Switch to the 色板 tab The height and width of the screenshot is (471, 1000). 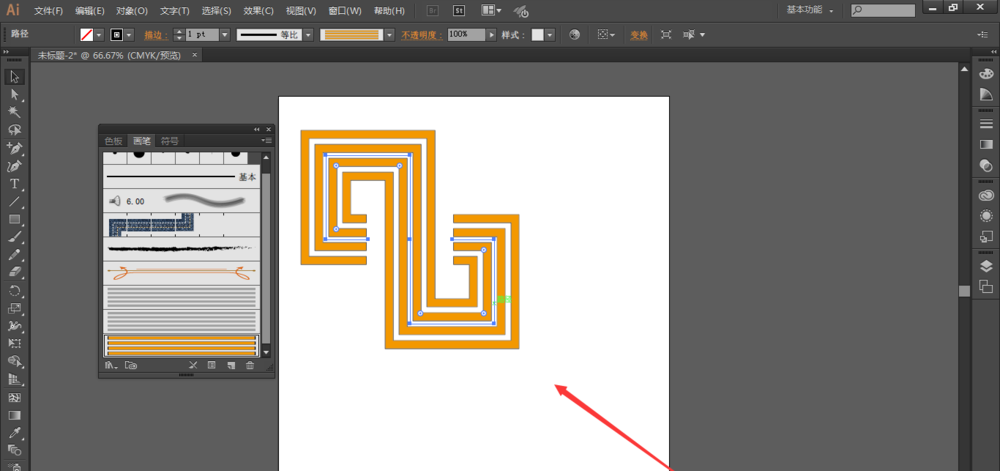click(114, 141)
